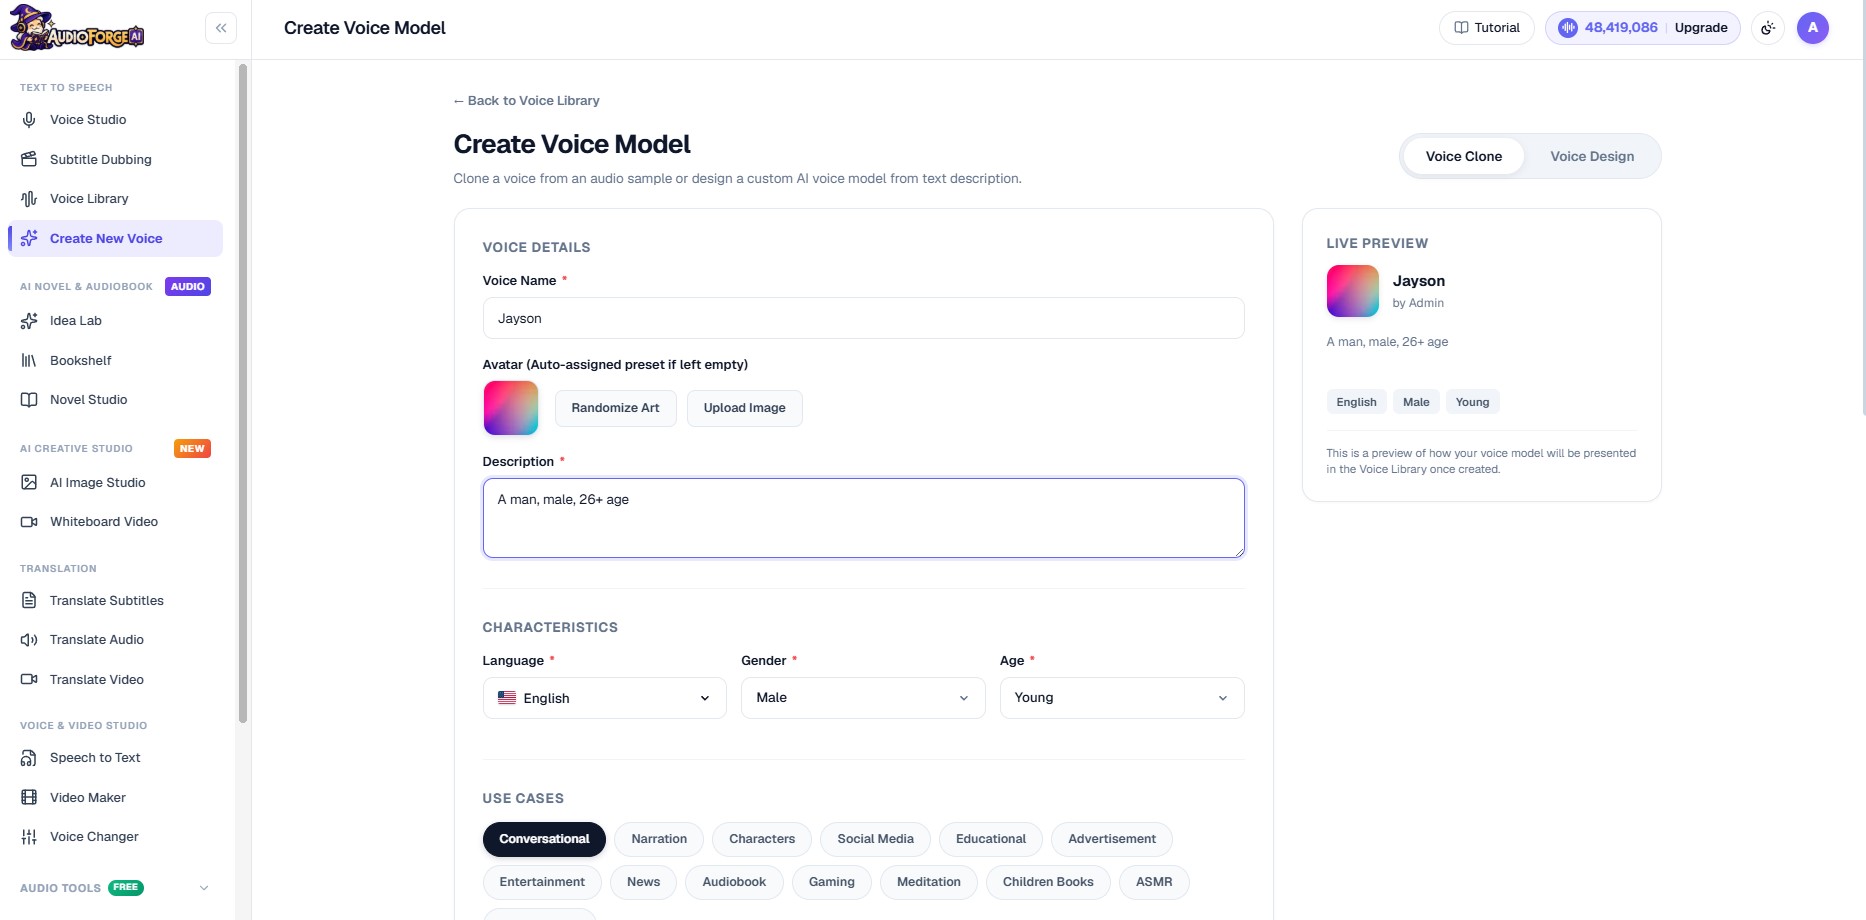This screenshot has width=1866, height=920.
Task: Expand the Audio Tools section chevron
Action: coord(204,888)
